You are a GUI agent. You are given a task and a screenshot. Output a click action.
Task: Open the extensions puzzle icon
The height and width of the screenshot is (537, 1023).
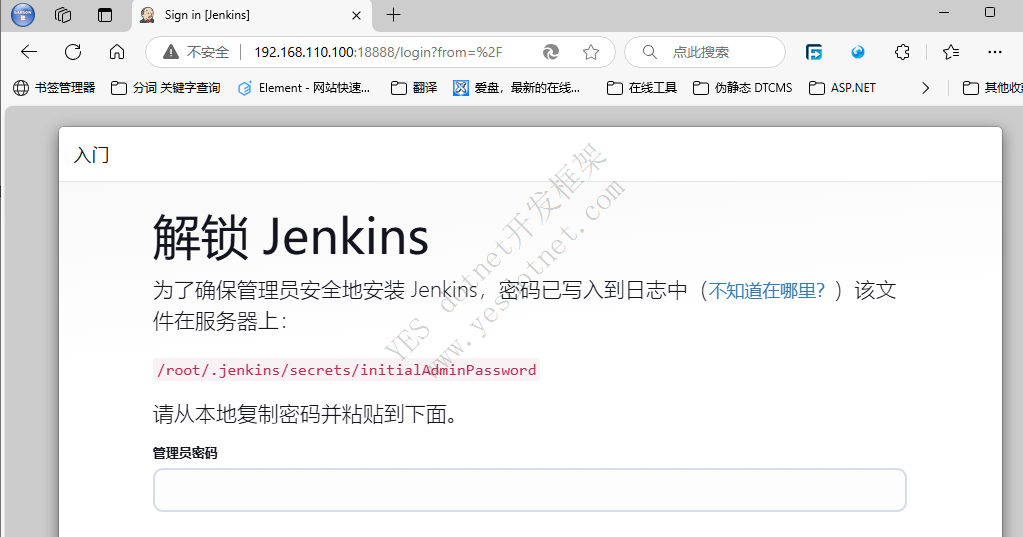[x=902, y=52]
